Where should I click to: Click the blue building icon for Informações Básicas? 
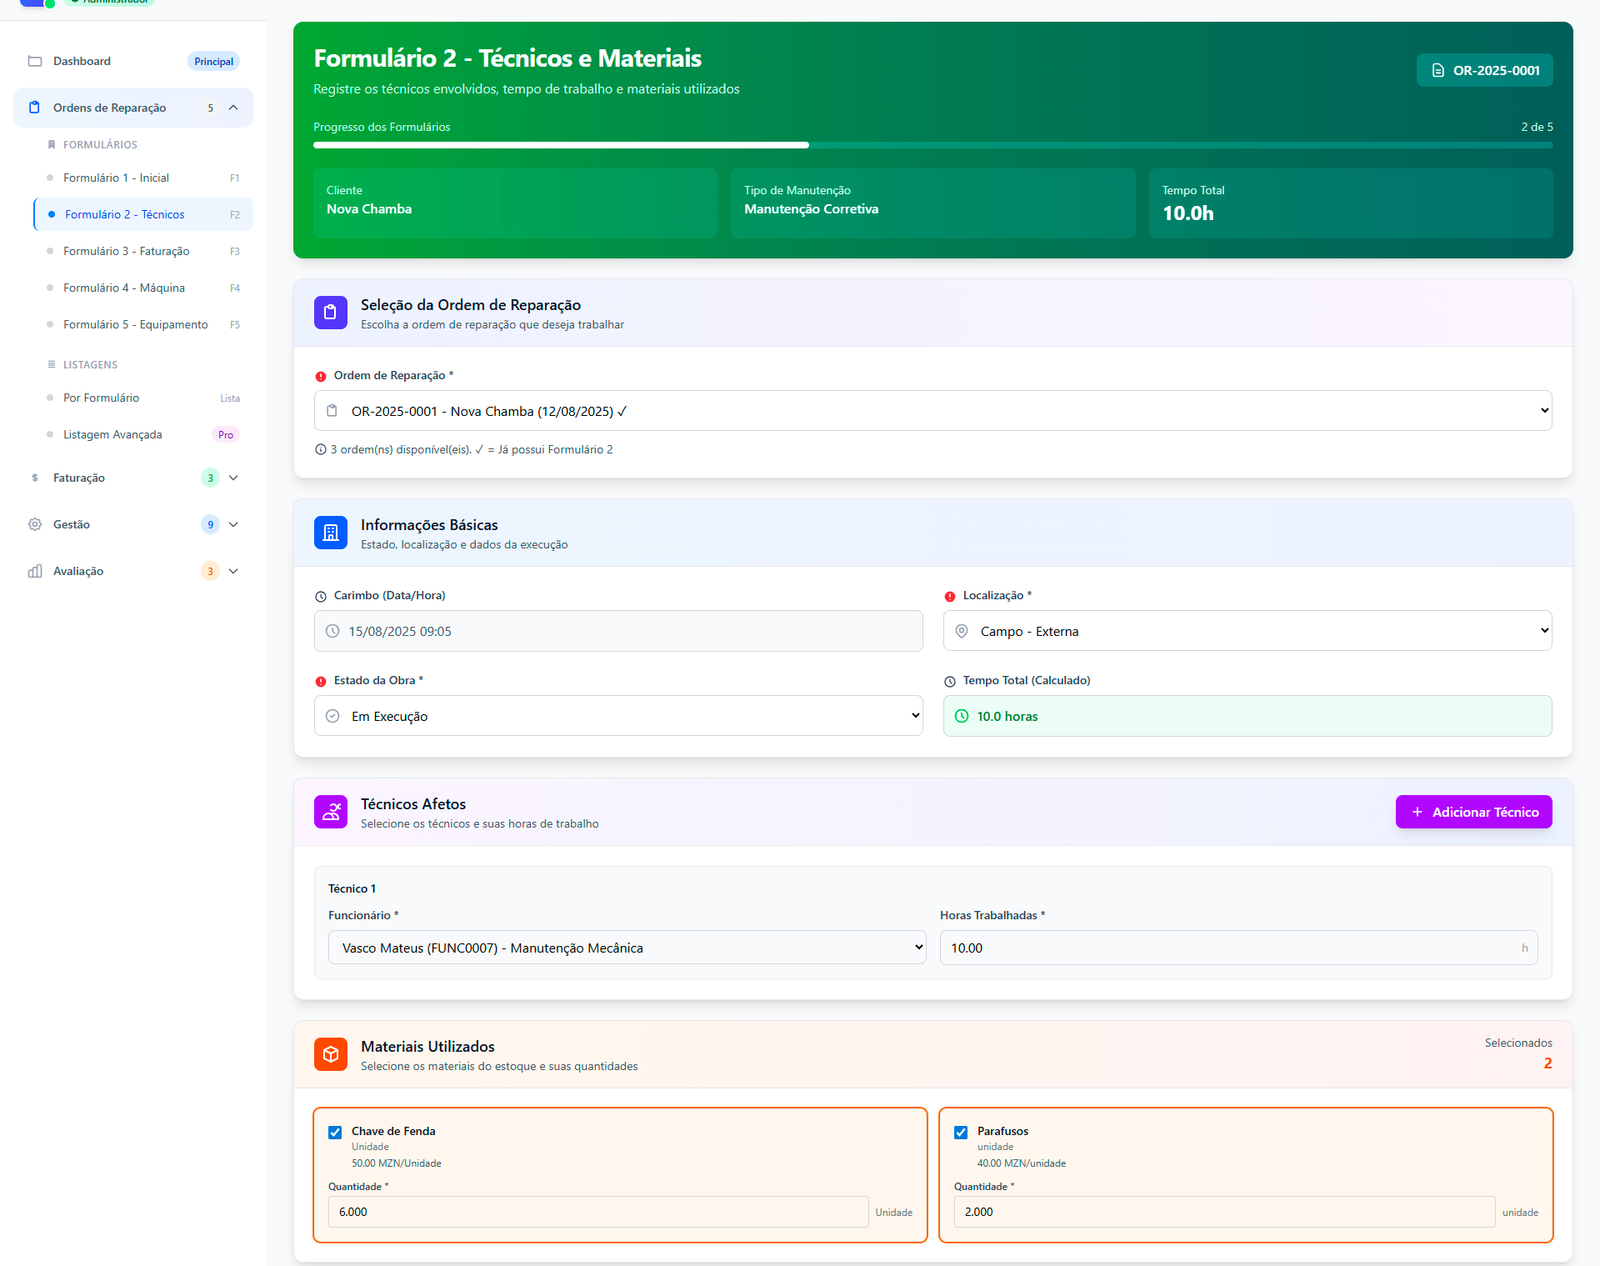(330, 533)
